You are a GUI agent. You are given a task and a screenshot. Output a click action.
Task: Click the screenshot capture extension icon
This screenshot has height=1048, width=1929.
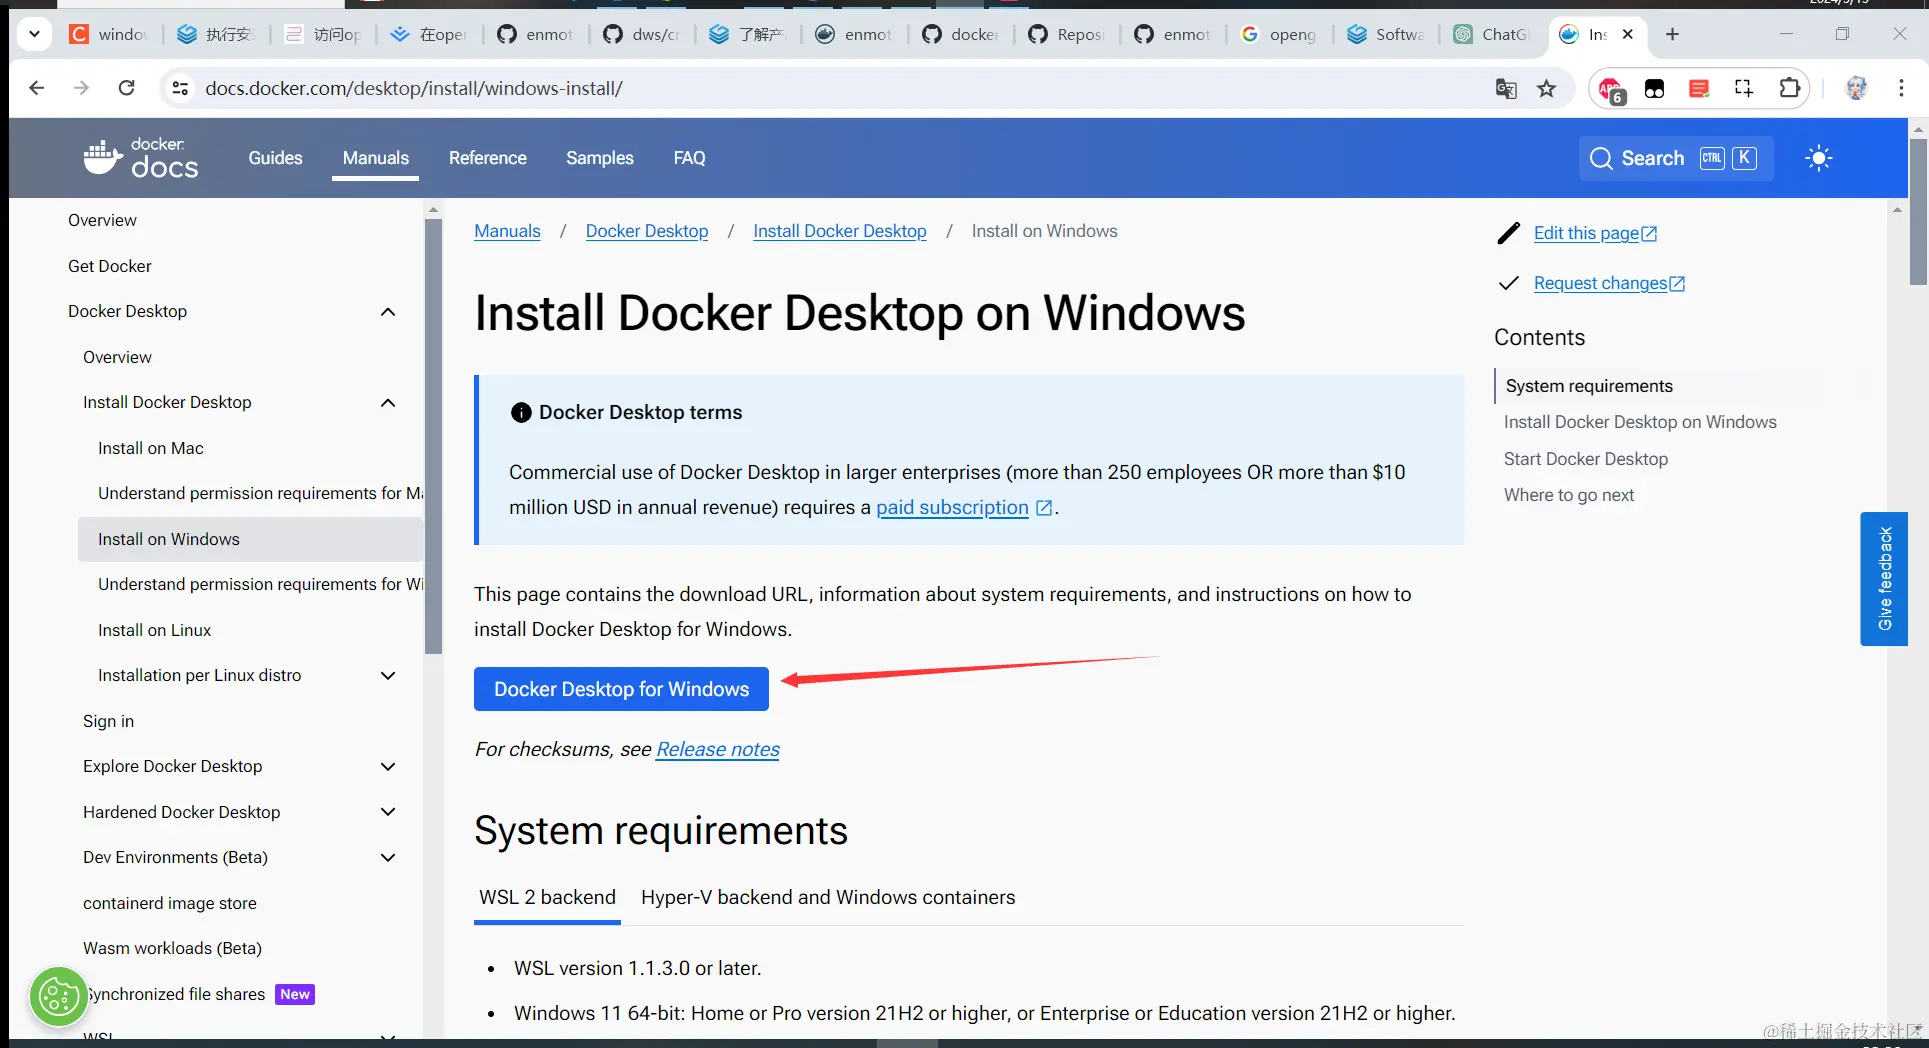click(x=1744, y=88)
